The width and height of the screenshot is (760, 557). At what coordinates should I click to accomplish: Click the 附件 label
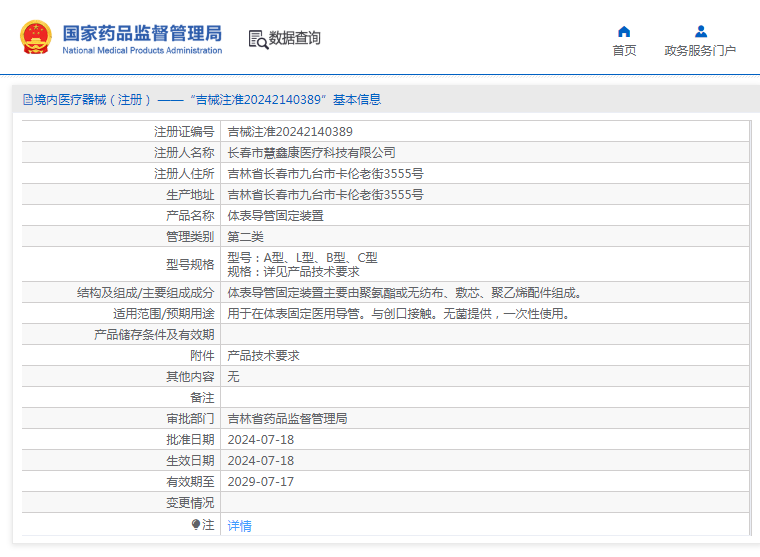(x=202, y=356)
